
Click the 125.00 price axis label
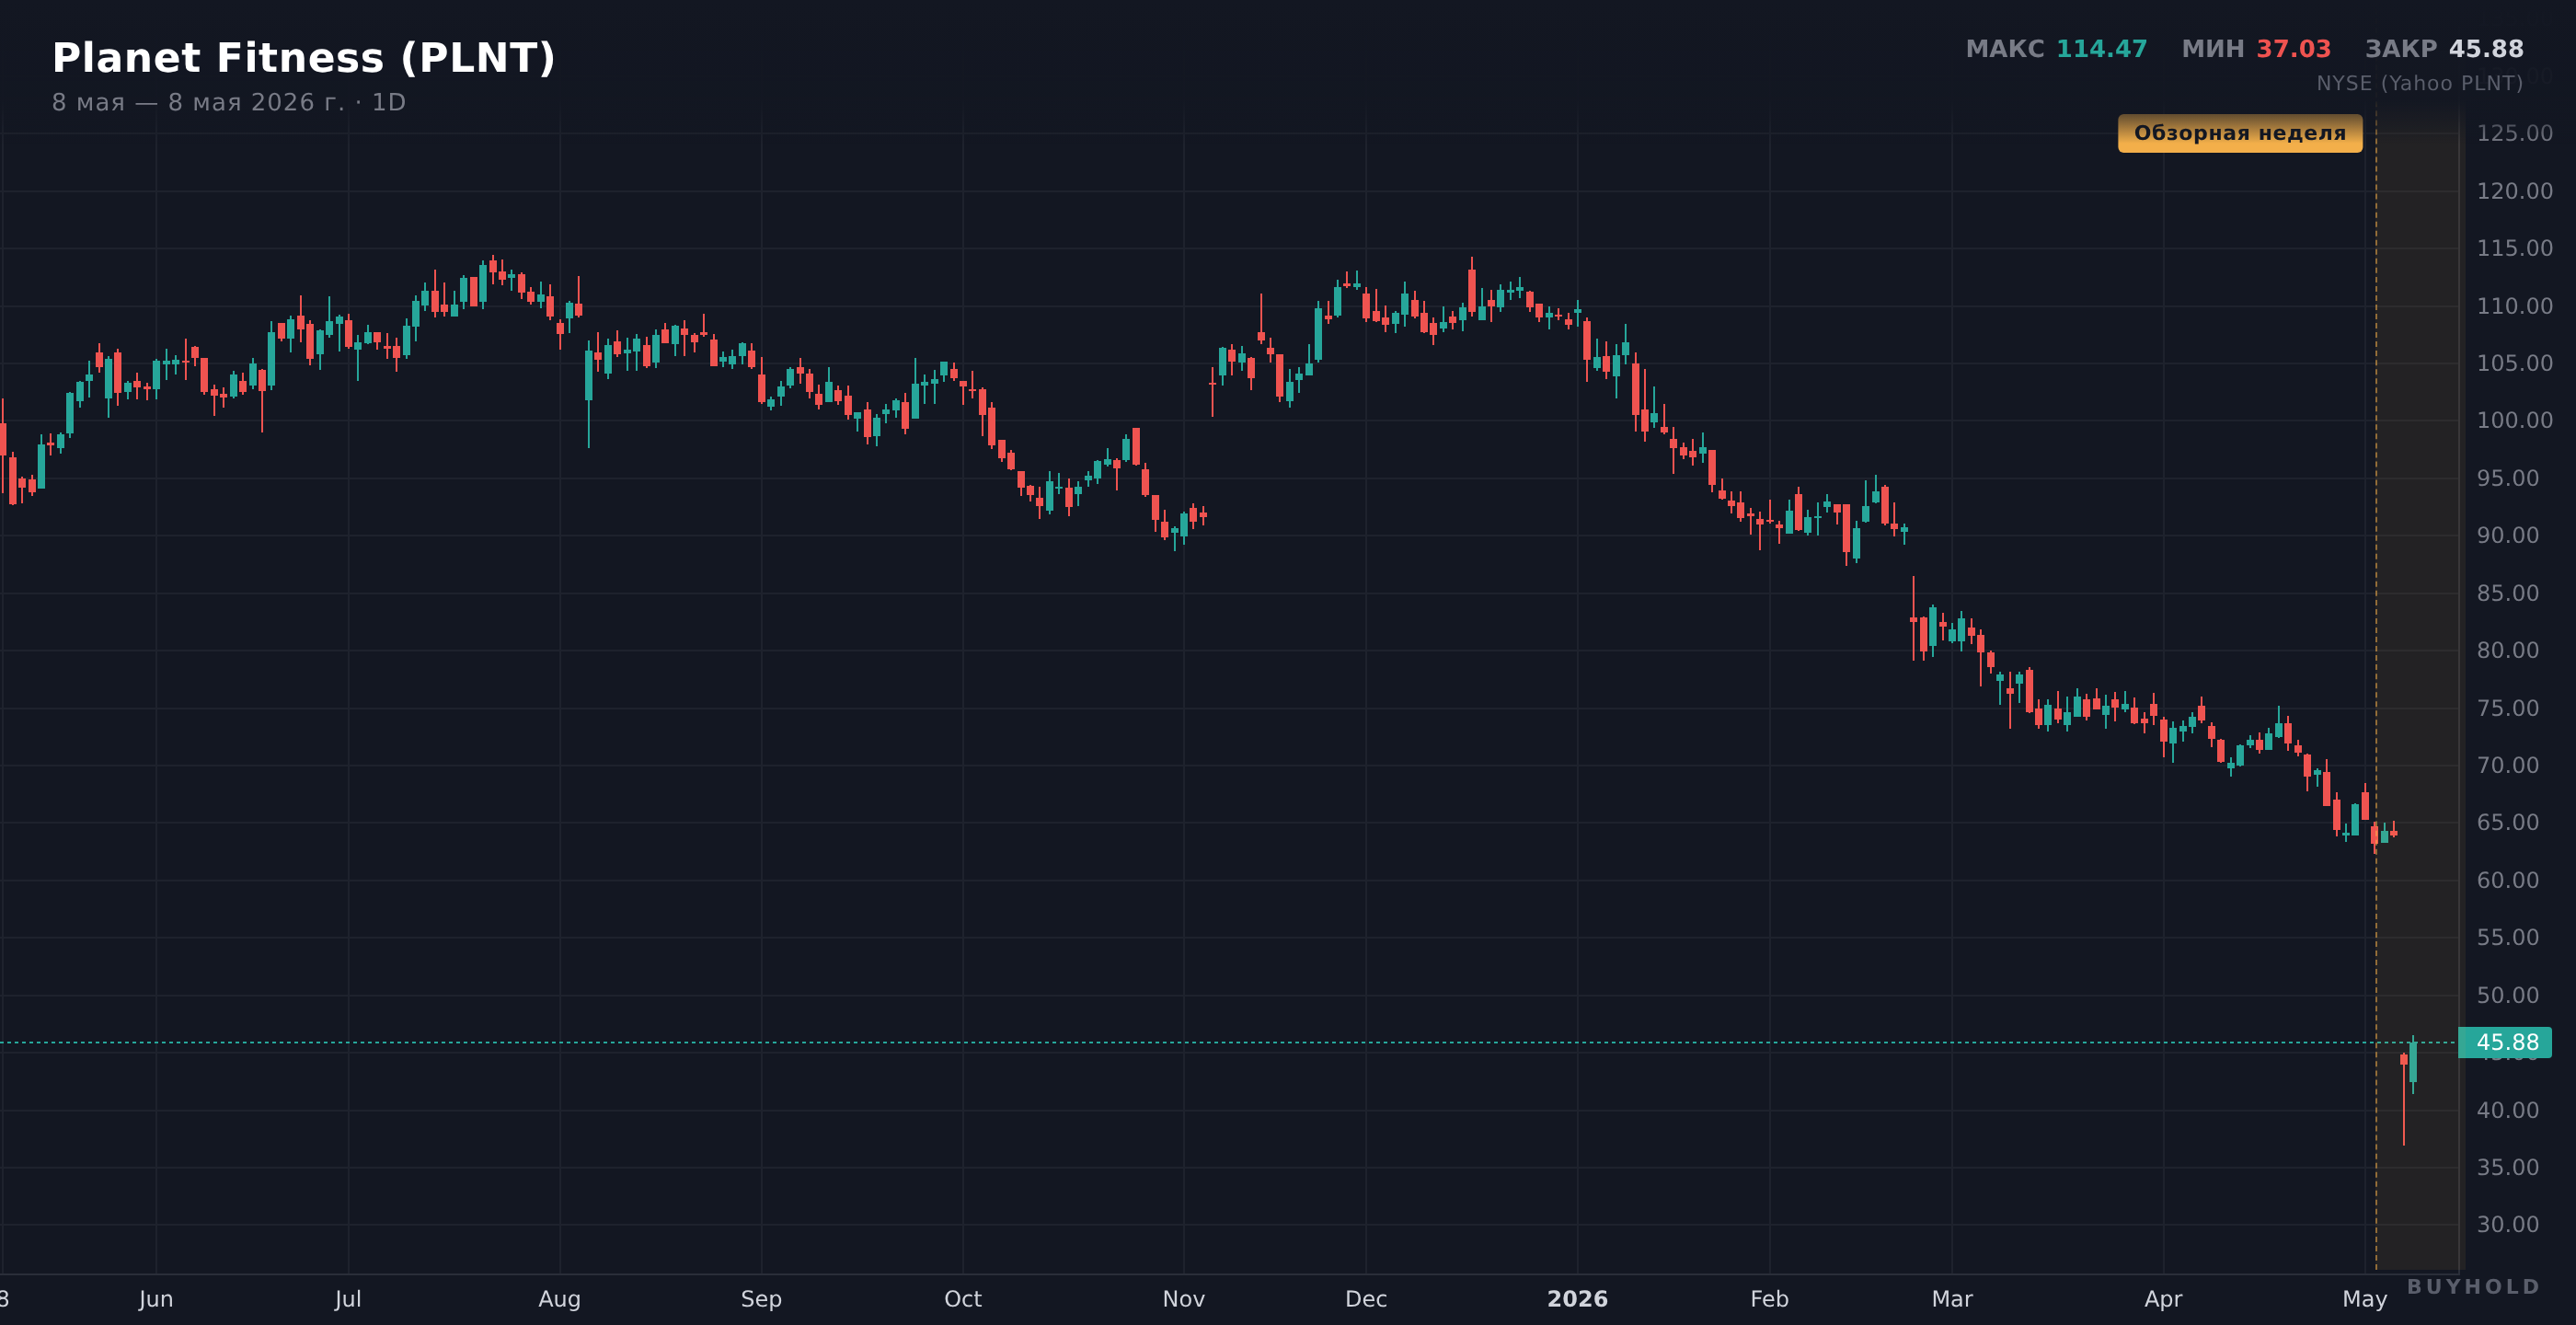pyautogui.click(x=2514, y=134)
